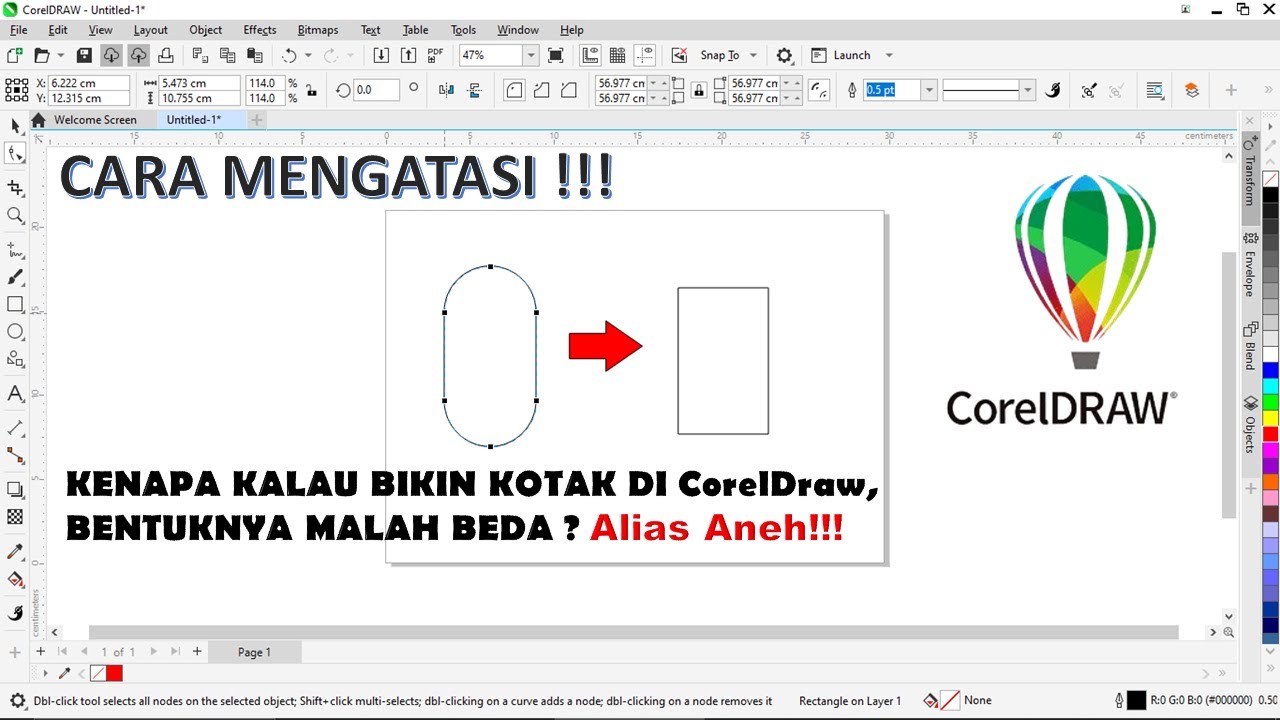Select the Zoom tool
Viewport: 1280px width, 720px height.
[15, 215]
